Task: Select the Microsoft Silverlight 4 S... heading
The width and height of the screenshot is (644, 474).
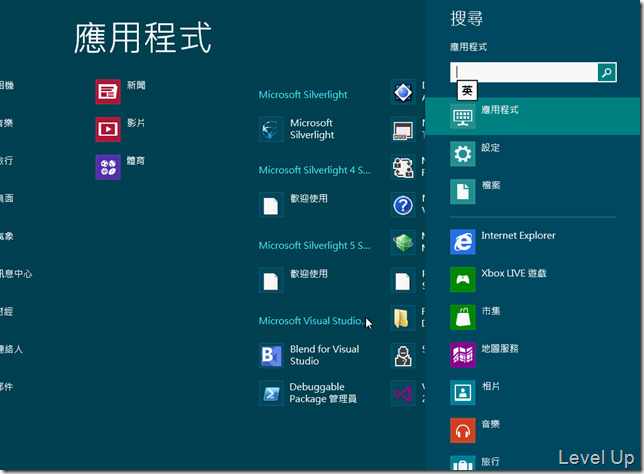Action: (315, 170)
